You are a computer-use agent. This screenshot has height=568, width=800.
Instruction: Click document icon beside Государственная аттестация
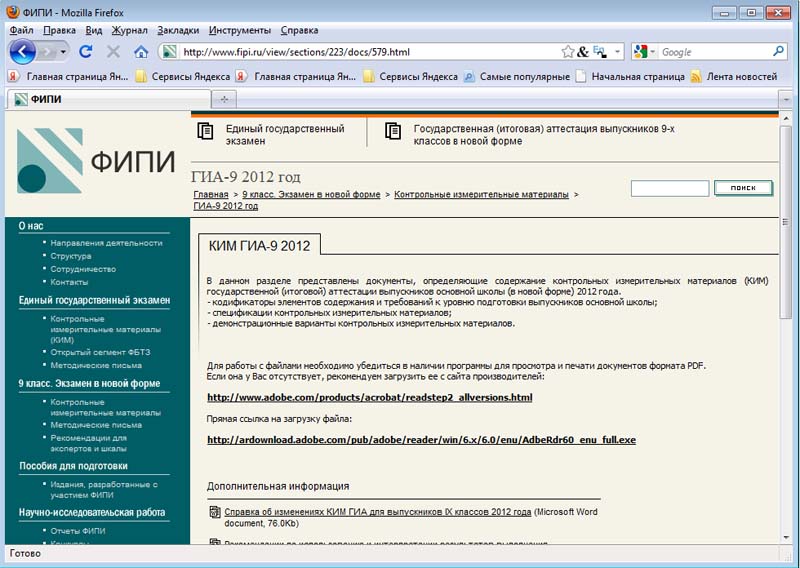(393, 131)
